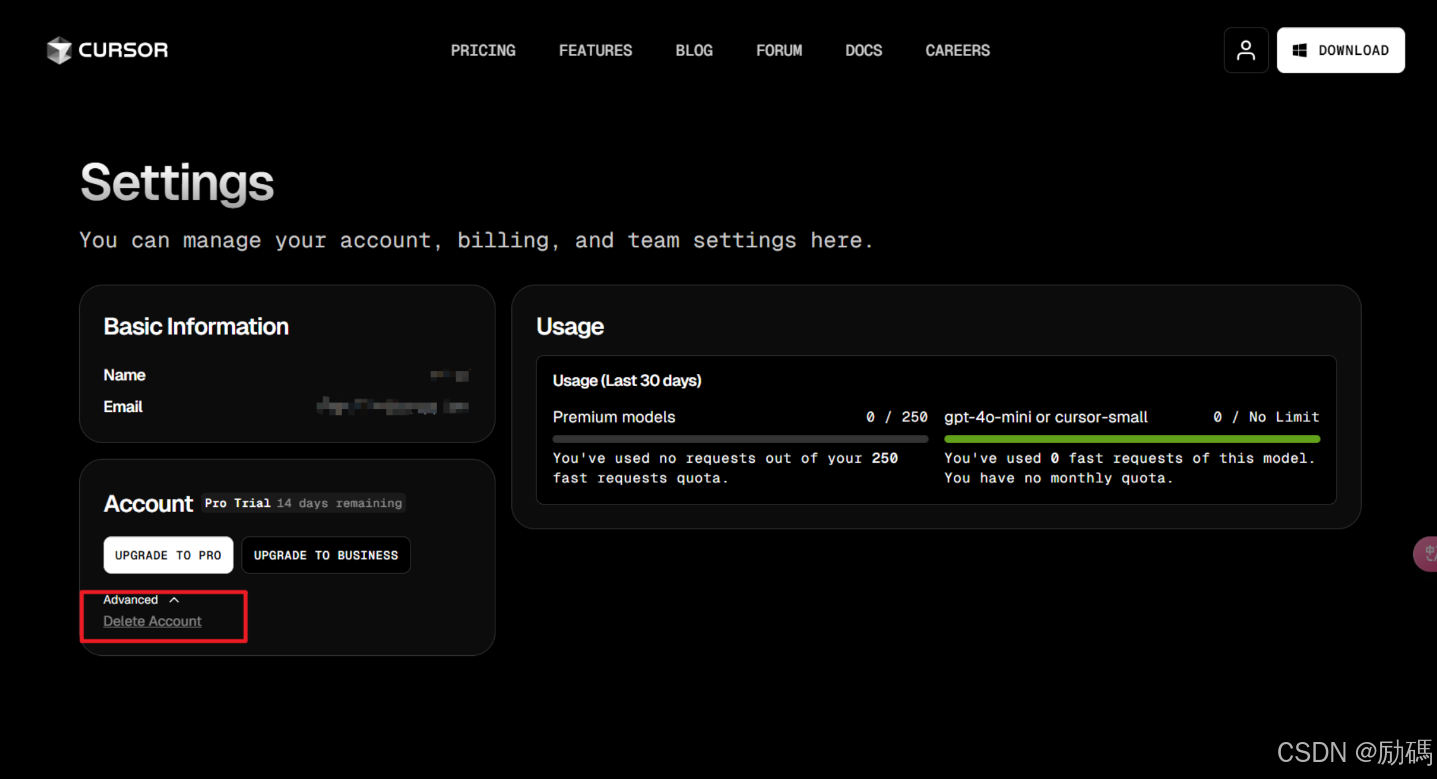Go to Features in top navigation

(x=595, y=50)
